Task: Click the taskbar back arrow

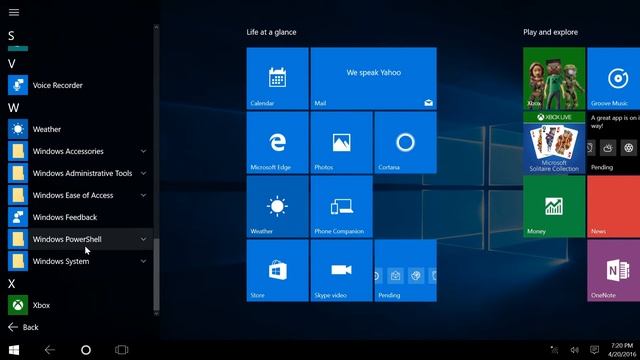Action: 50,350
